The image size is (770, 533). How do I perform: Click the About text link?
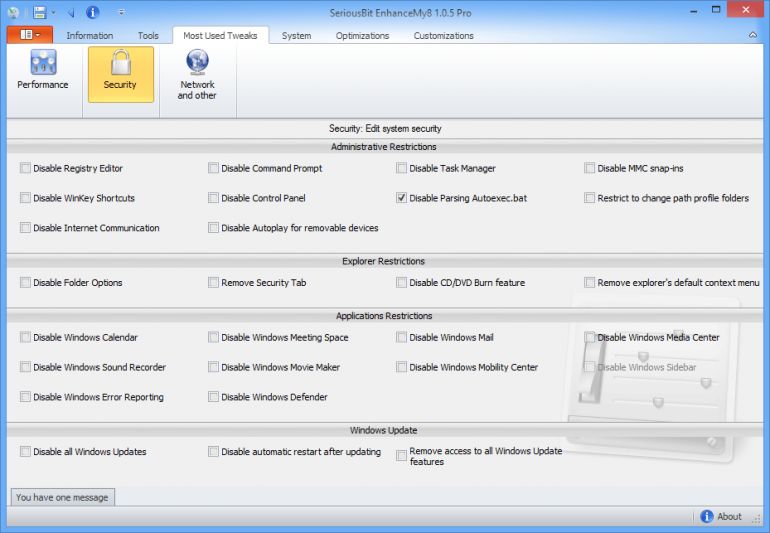729,516
